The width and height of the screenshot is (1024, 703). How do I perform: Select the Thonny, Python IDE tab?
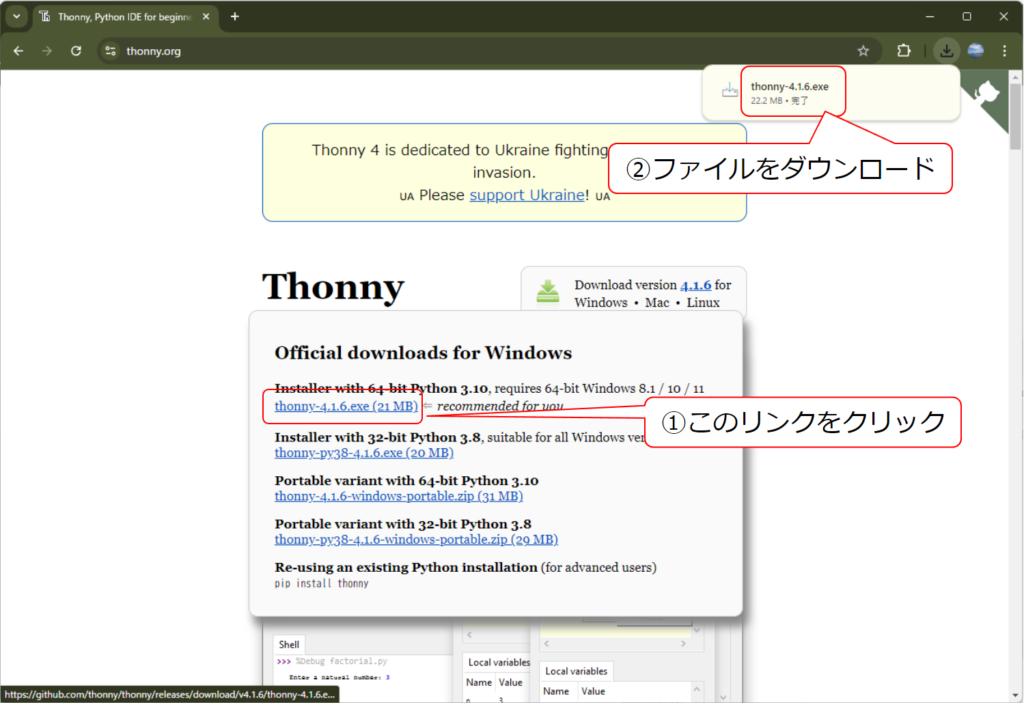(x=124, y=17)
